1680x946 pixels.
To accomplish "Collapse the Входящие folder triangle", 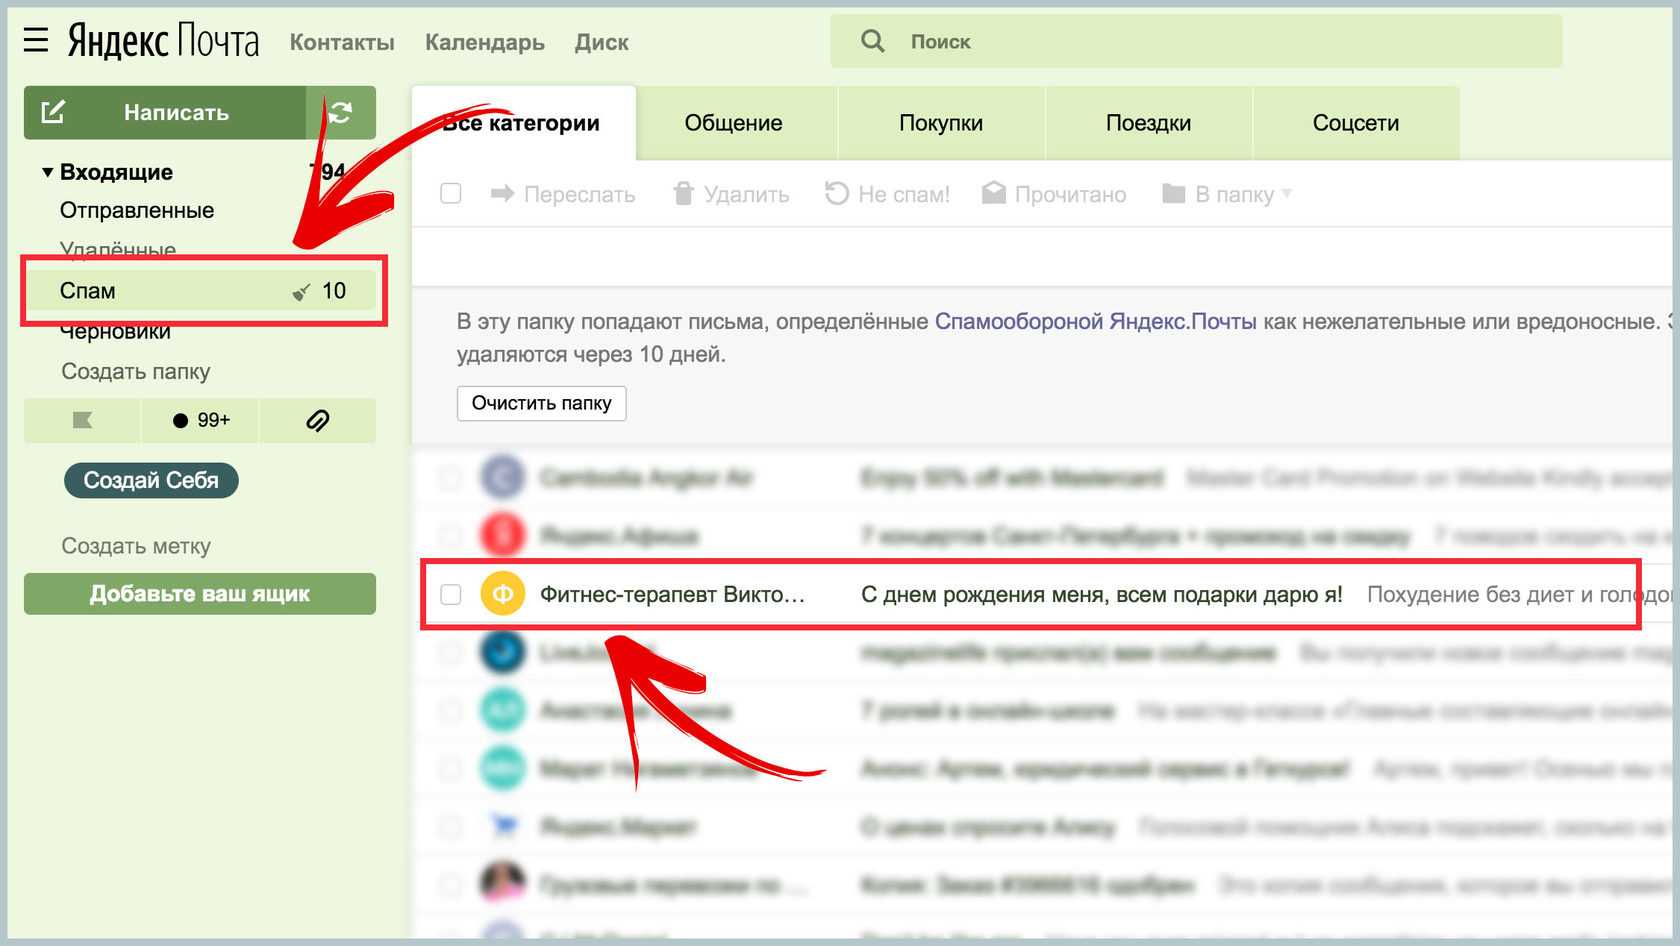I will 47,172.
